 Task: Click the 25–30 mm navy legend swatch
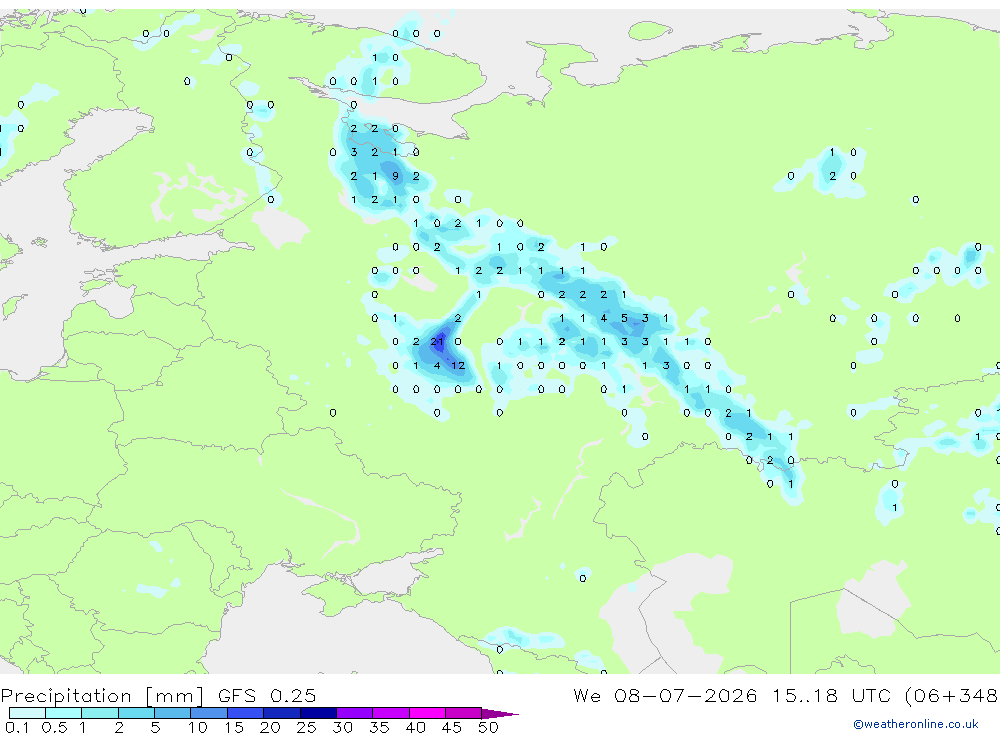point(318,713)
